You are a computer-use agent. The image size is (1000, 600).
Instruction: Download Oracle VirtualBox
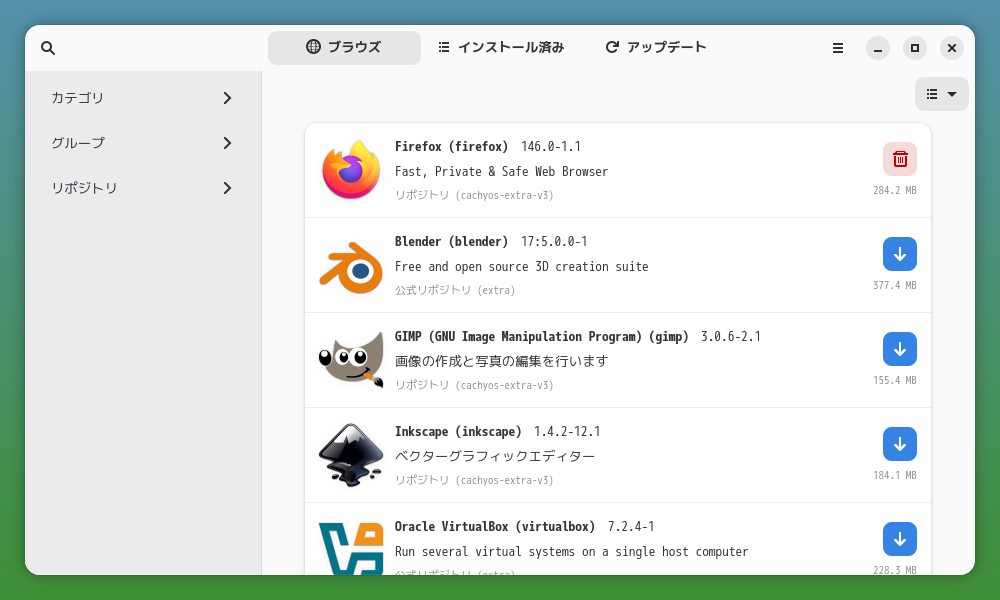[x=899, y=538]
